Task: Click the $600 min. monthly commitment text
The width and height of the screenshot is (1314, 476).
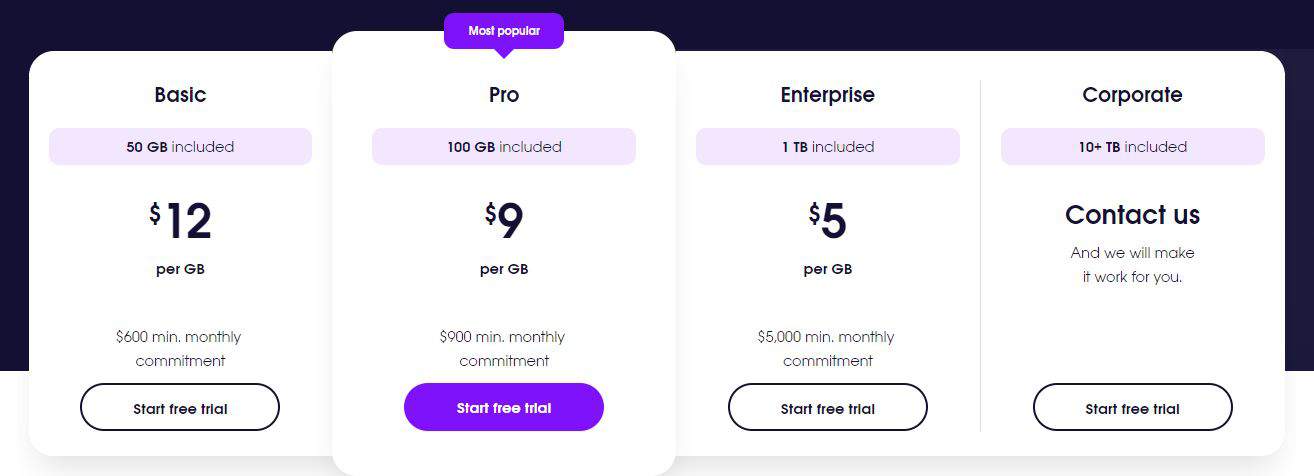Action: click(179, 348)
